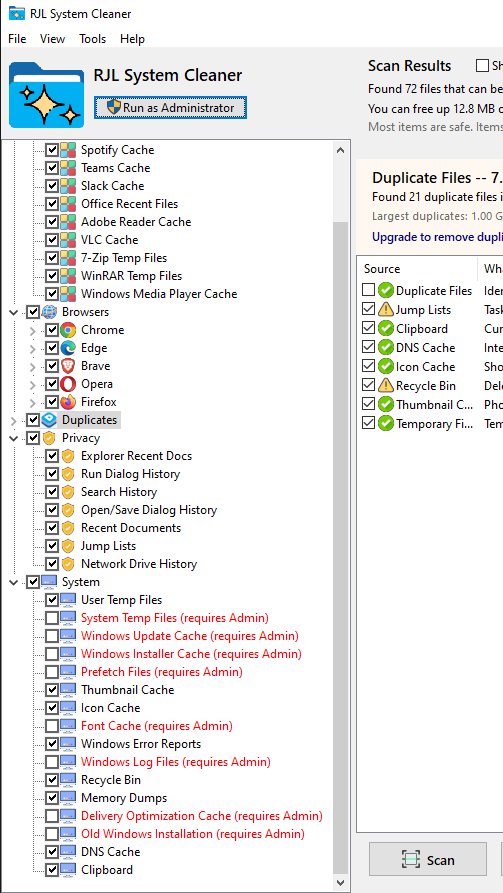Uncheck the Run Dialog History checkbox

tap(52, 474)
